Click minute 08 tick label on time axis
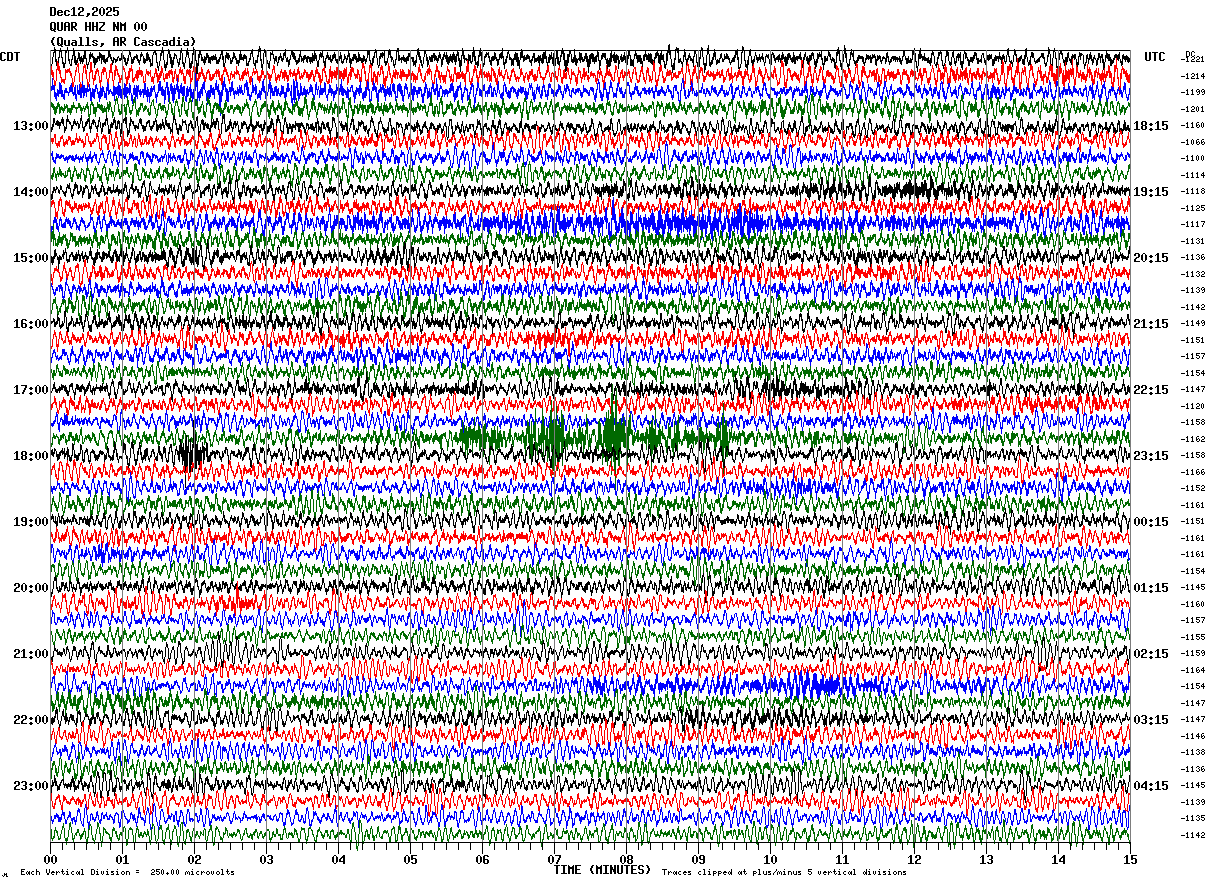The image size is (1210, 886). click(x=627, y=859)
